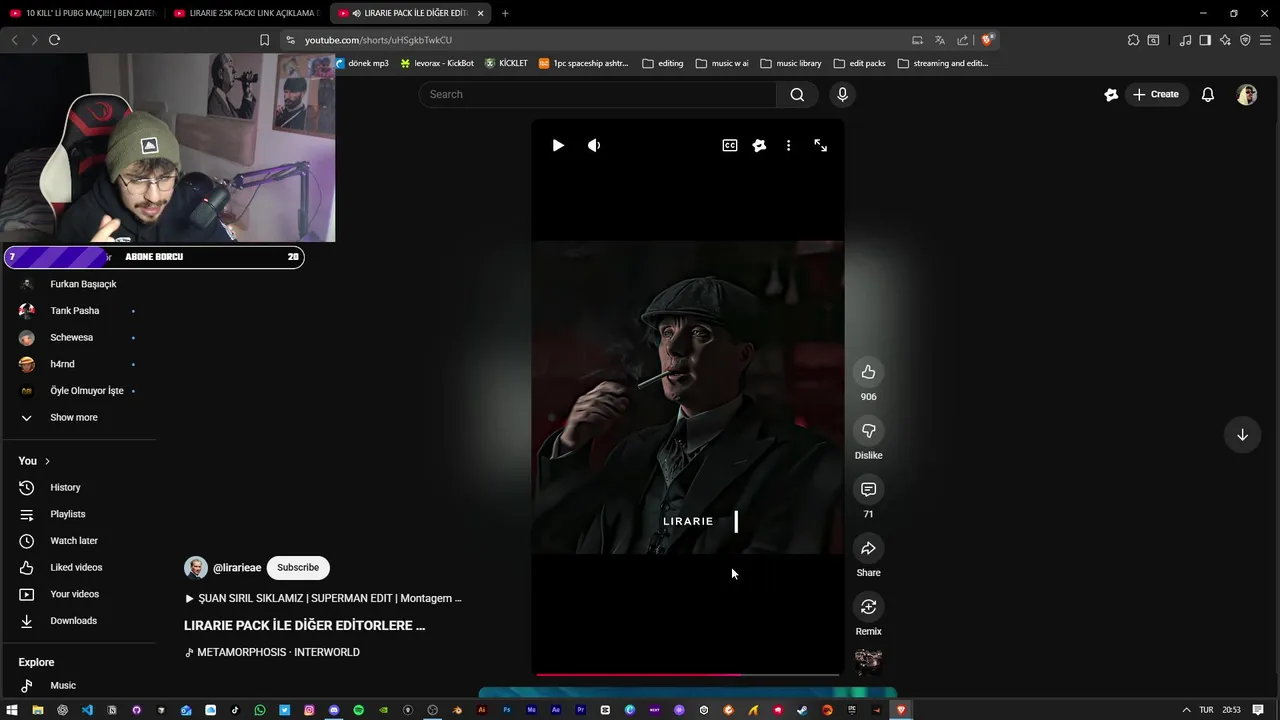The height and width of the screenshot is (720, 1280).
Task: Share this Short
Action: coord(868,548)
